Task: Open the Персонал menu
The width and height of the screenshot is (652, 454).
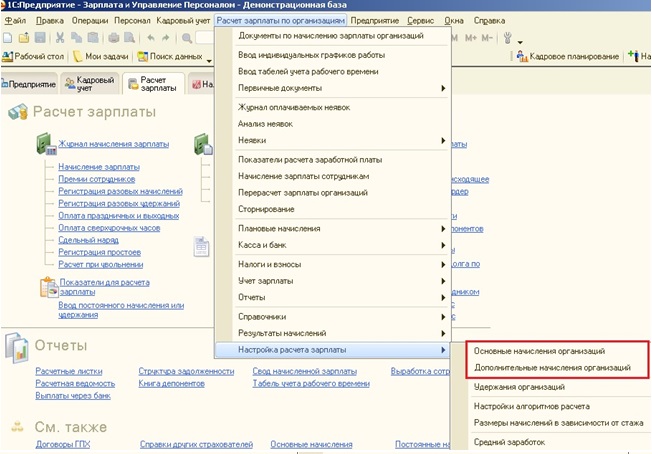Action: coord(132,20)
